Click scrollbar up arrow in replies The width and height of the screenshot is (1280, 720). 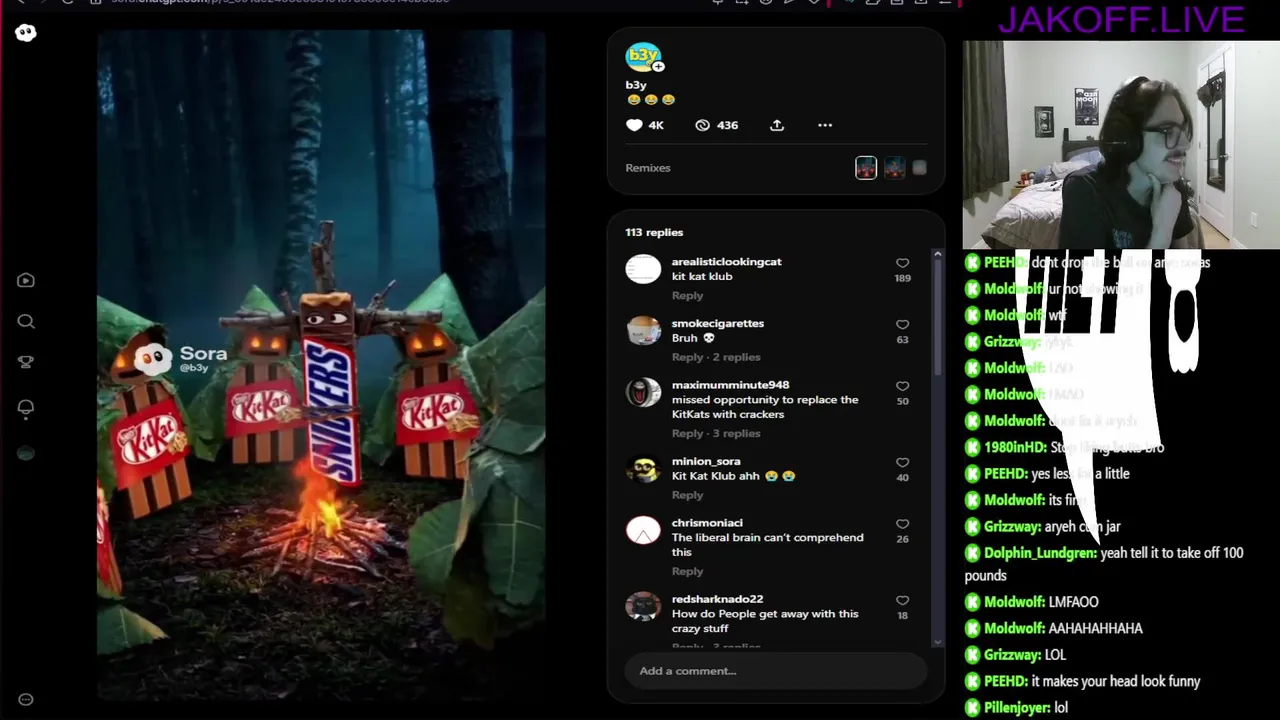(937, 255)
